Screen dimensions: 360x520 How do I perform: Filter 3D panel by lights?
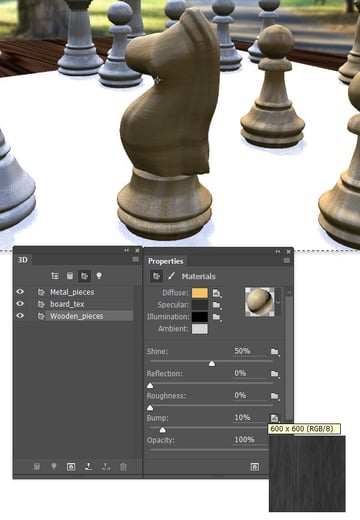(x=99, y=276)
